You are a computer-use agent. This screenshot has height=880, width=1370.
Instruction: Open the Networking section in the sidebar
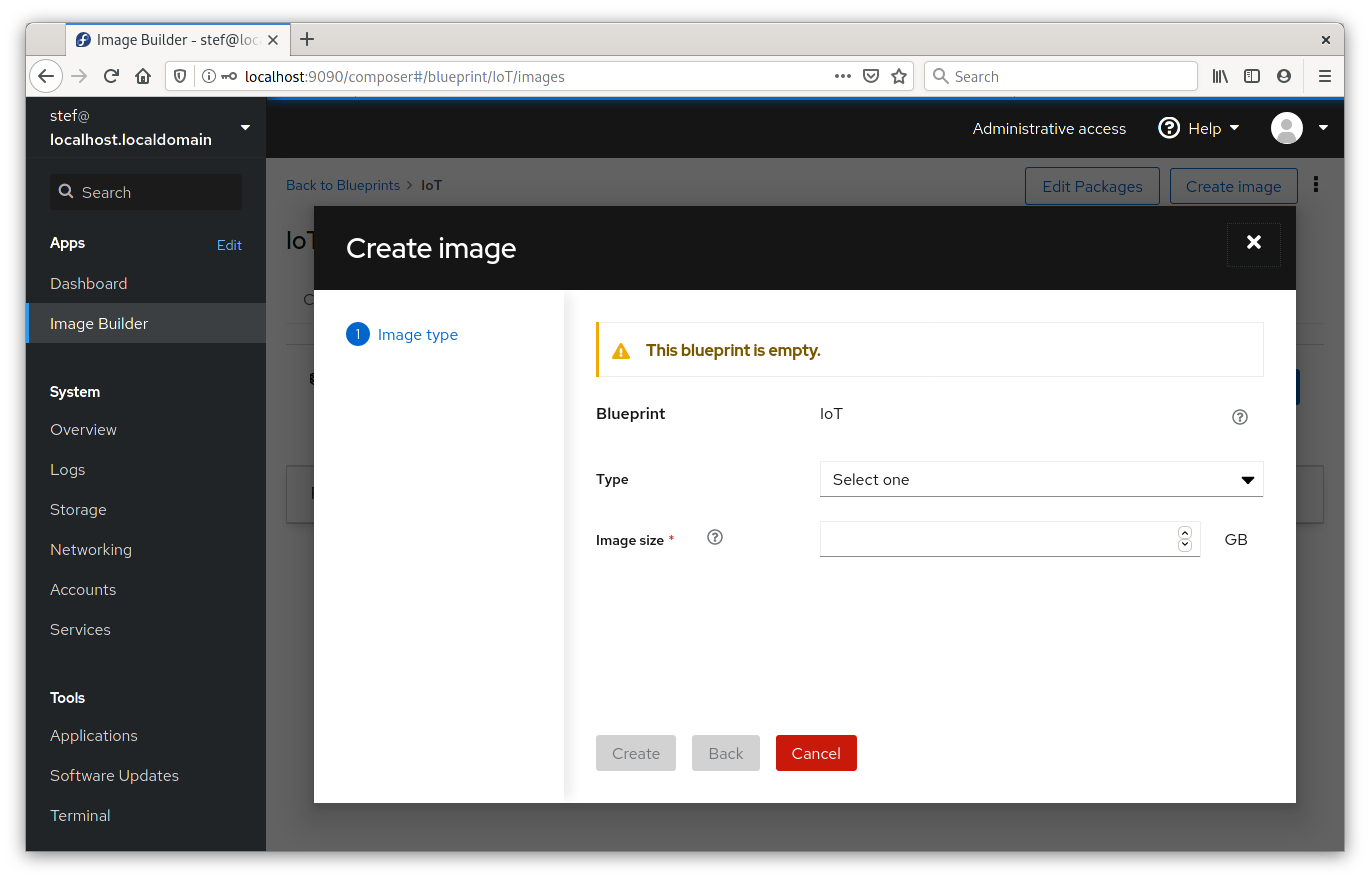tap(91, 549)
